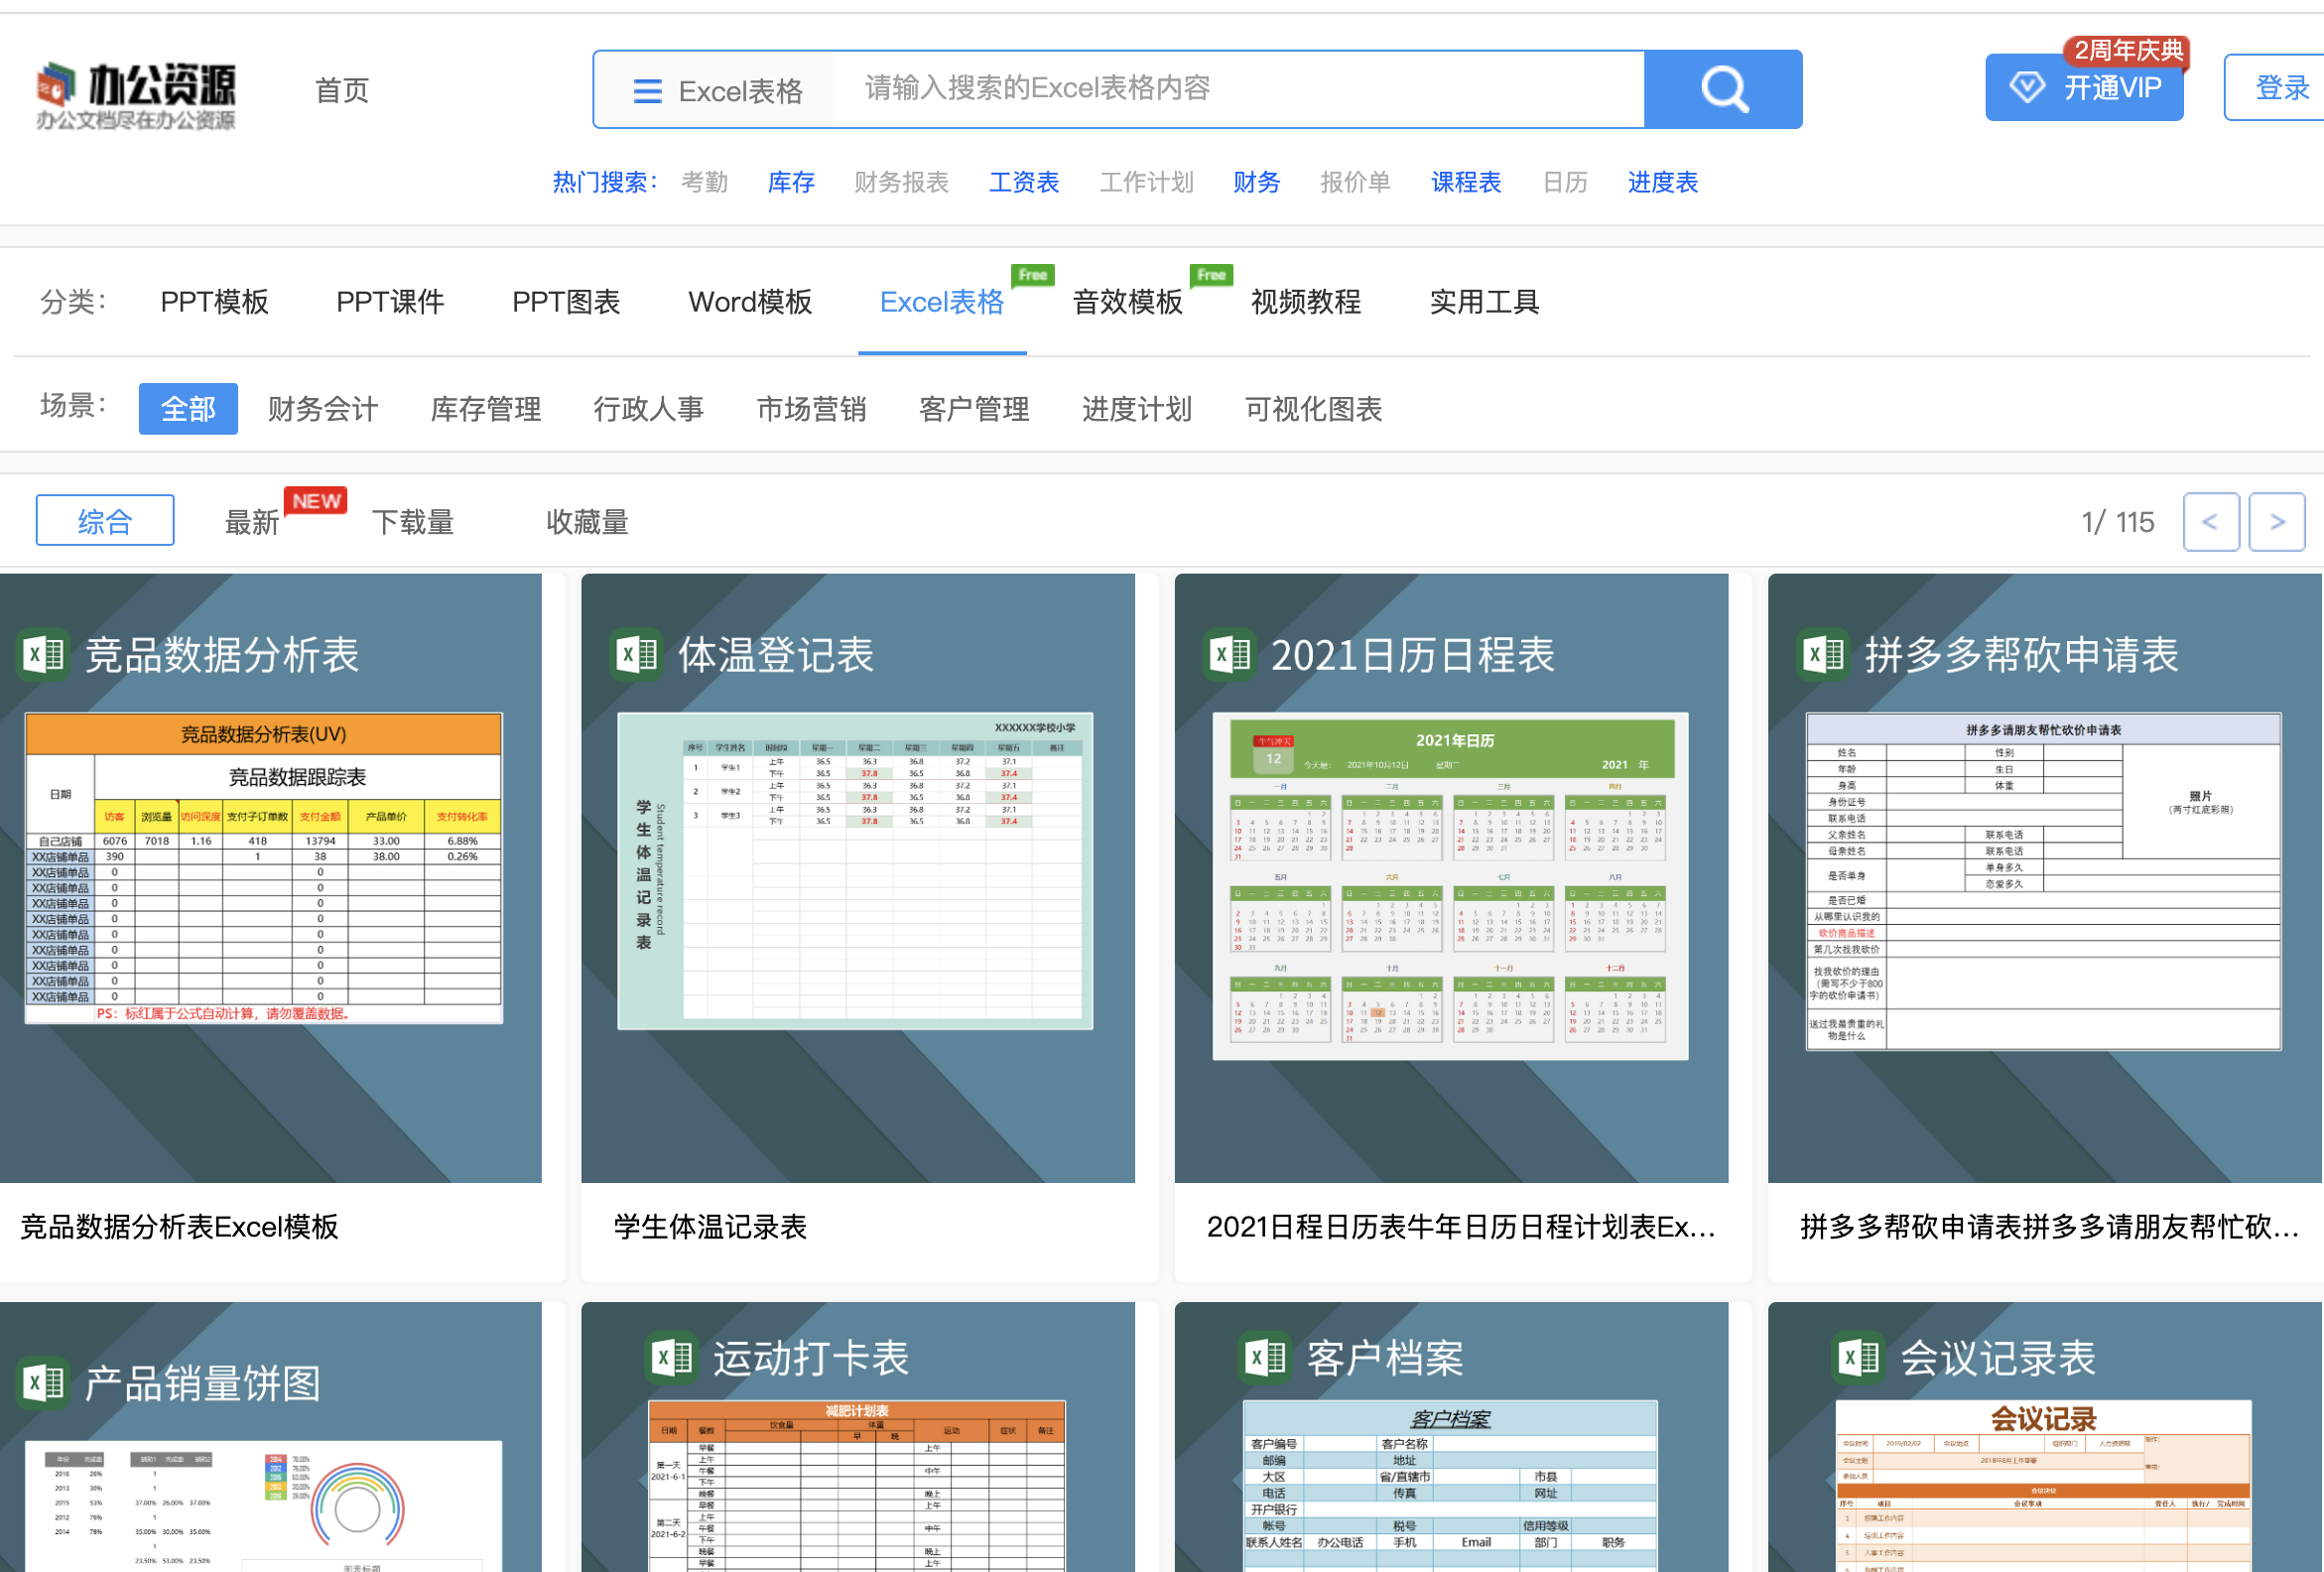The height and width of the screenshot is (1572, 2324).
Task: Open 拼多多帮砍申请表 template thumbnail
Action: tap(2045, 878)
